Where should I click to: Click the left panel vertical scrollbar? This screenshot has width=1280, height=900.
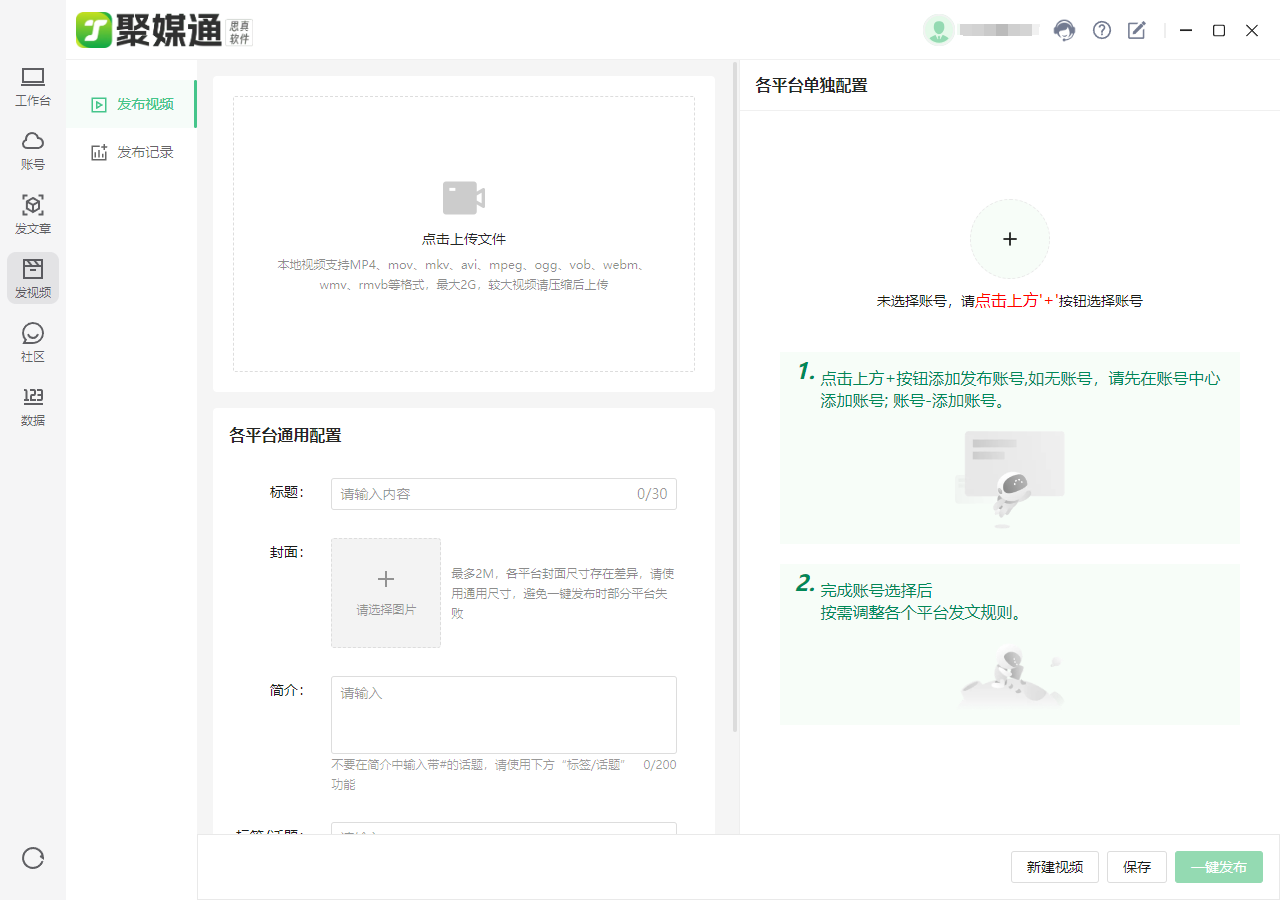coord(735,398)
